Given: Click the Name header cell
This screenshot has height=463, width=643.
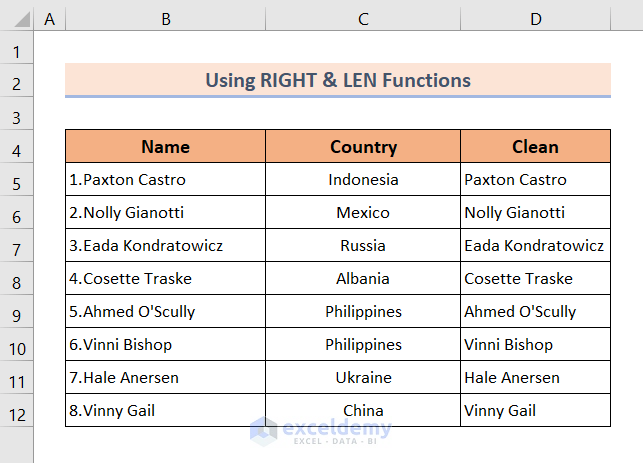Looking at the screenshot, I should [165, 147].
